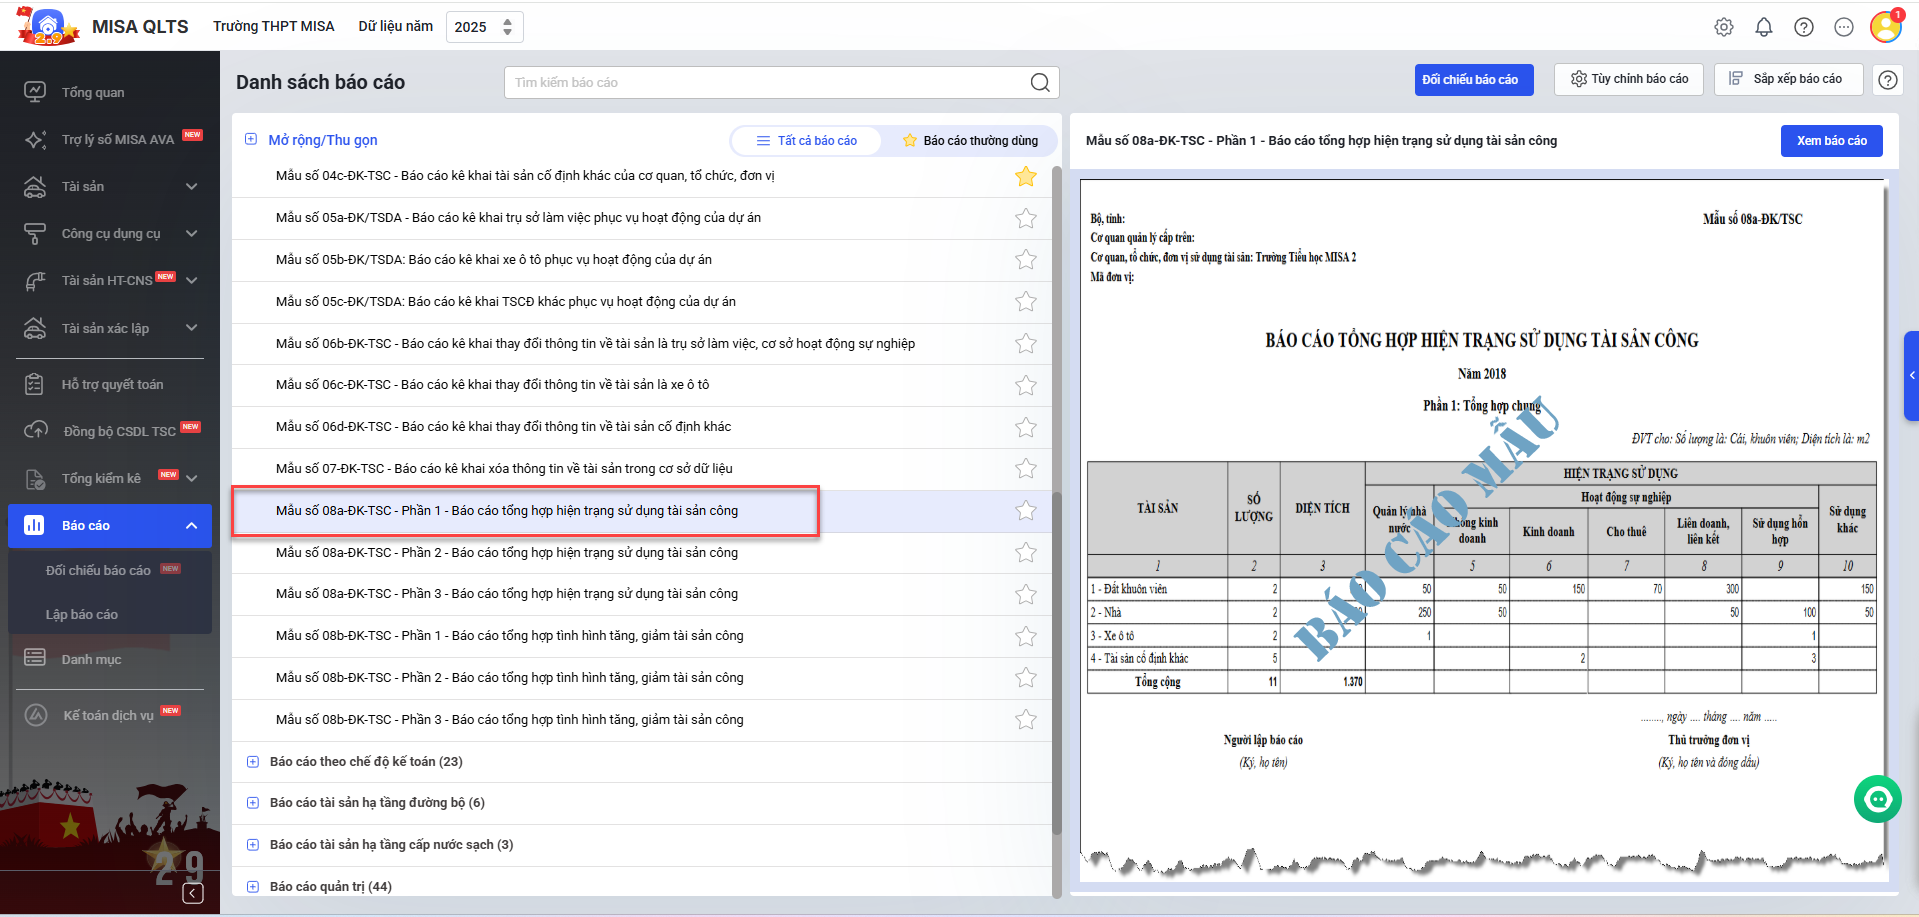The image size is (1919, 917).
Task: Click the Đối chiếu báo cáo blue button
Action: pyautogui.click(x=1473, y=80)
